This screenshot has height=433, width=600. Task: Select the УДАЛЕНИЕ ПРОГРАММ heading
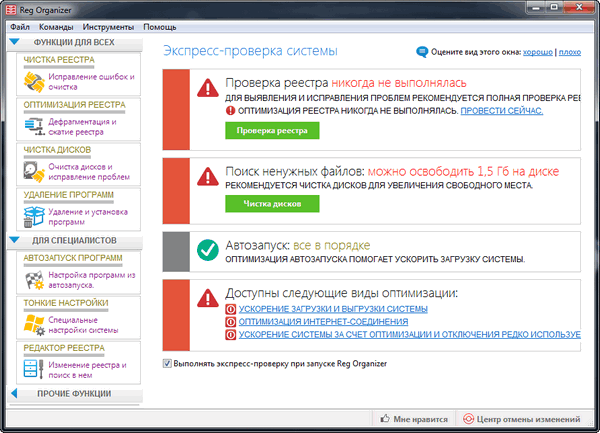68,195
